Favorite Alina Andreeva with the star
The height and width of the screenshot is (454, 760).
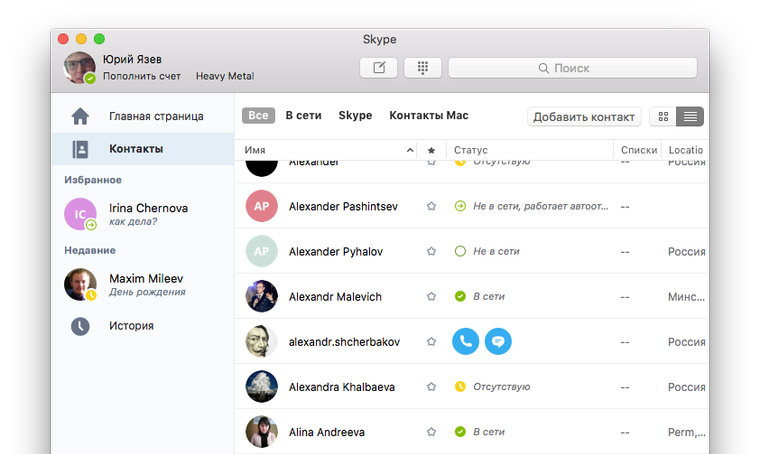pyautogui.click(x=431, y=432)
